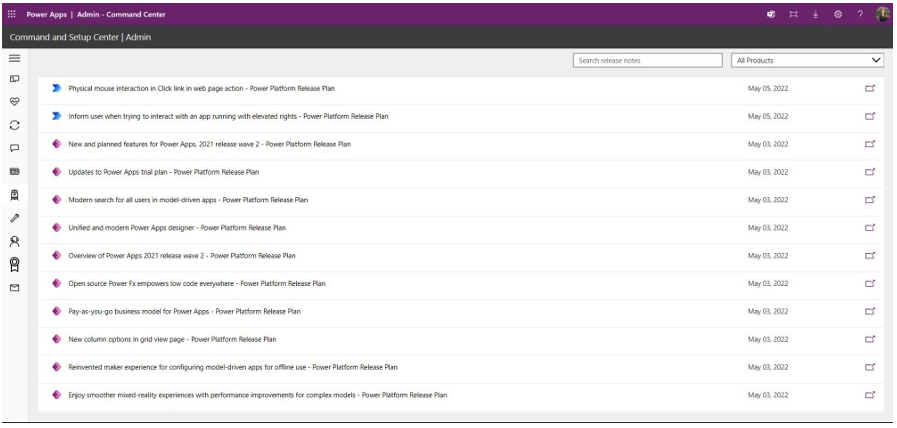The height and width of the screenshot is (428, 897).
Task: Open help via question mark icon
Action: tap(858, 15)
